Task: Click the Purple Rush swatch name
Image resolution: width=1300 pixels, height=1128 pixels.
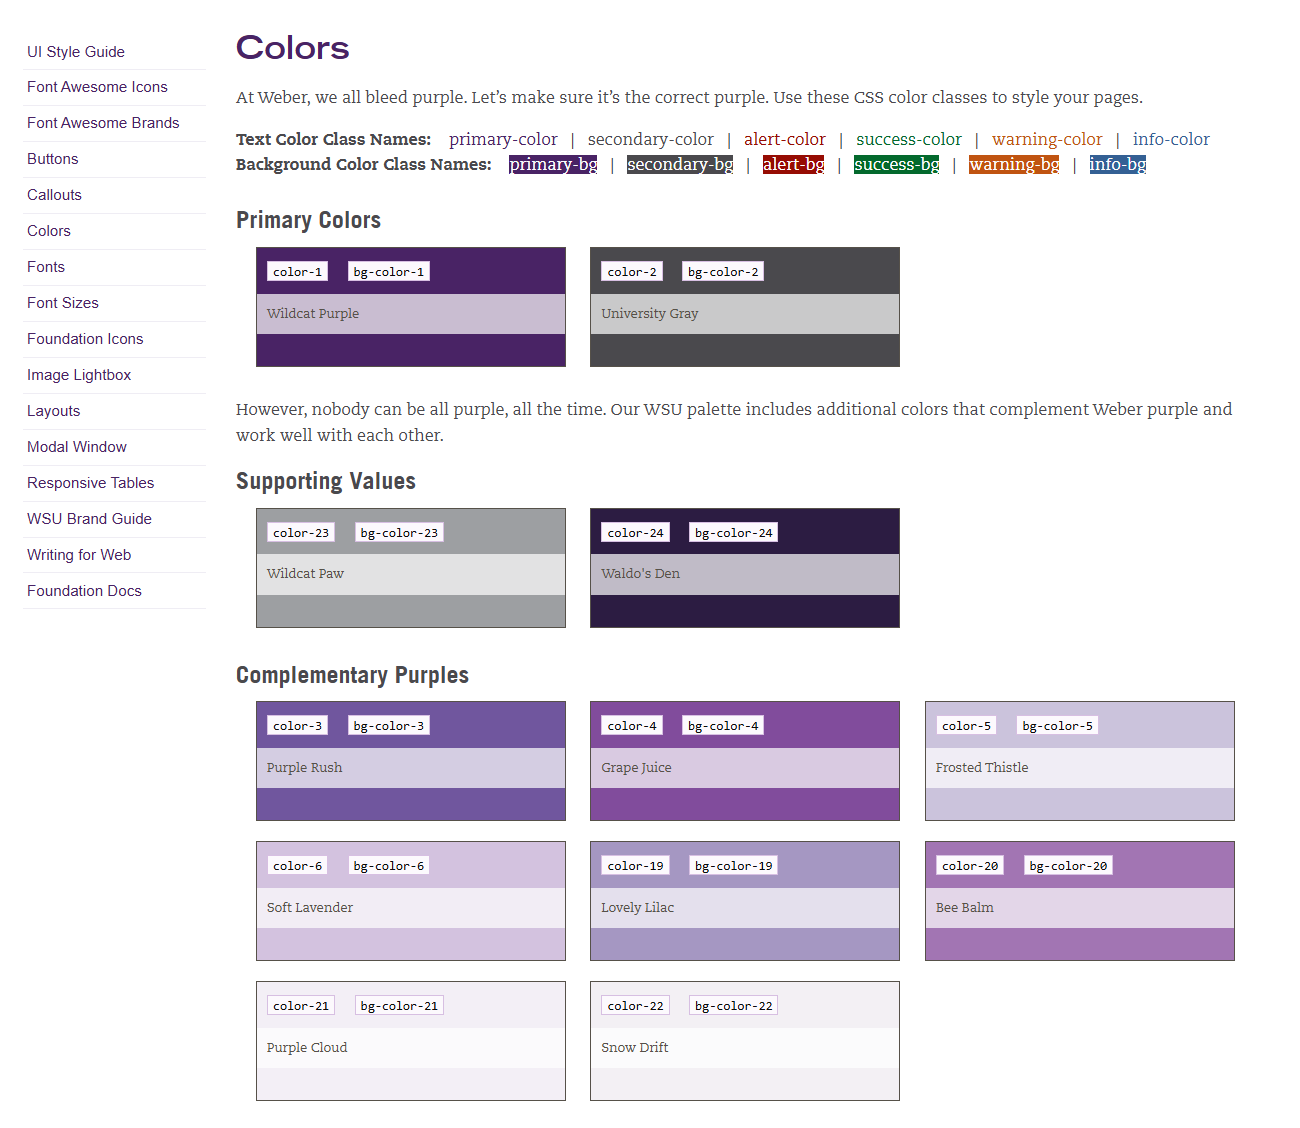Action: (304, 768)
